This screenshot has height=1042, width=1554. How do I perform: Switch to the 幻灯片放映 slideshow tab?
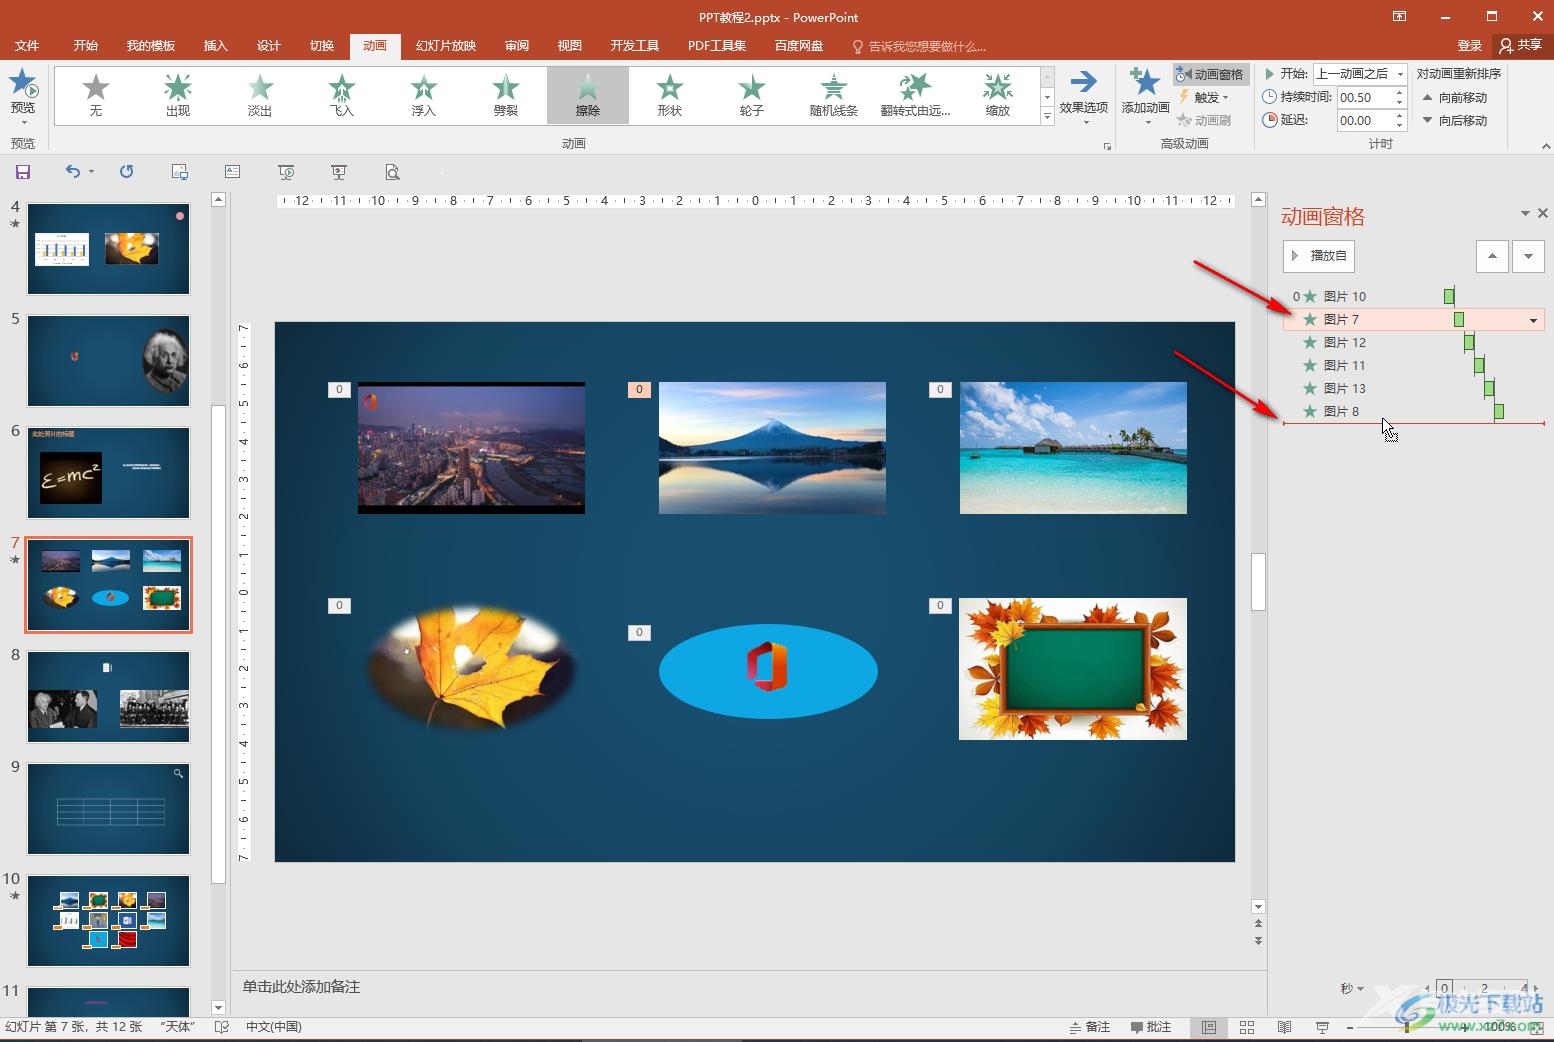point(446,46)
